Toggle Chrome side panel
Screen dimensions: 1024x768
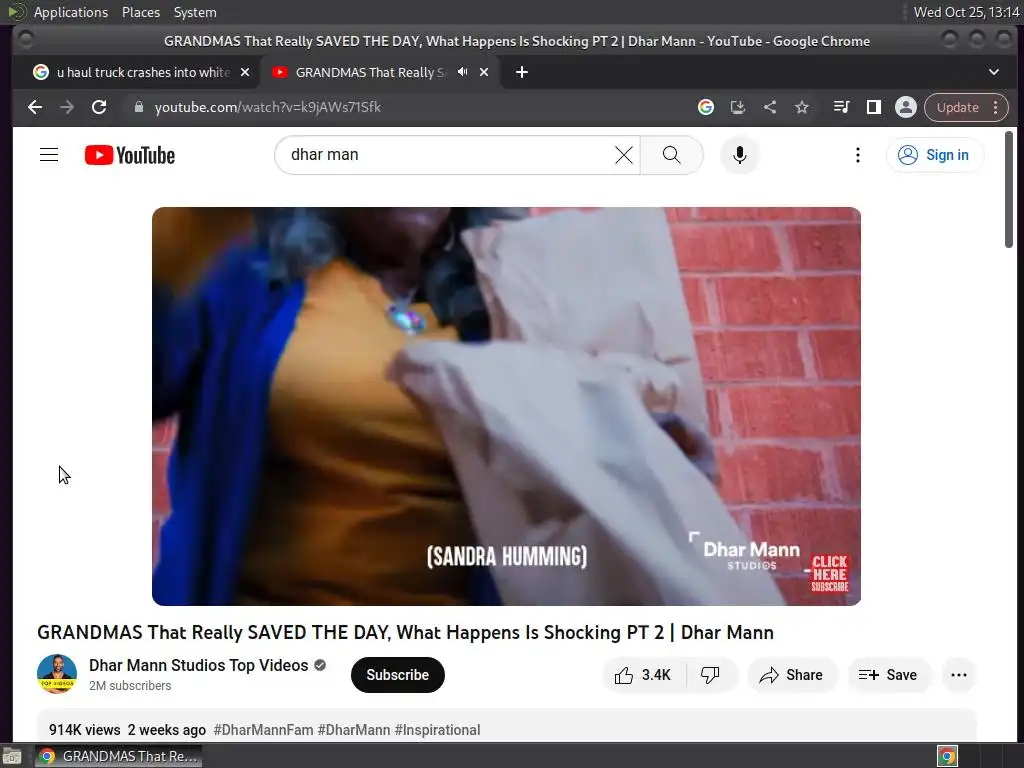pos(873,107)
